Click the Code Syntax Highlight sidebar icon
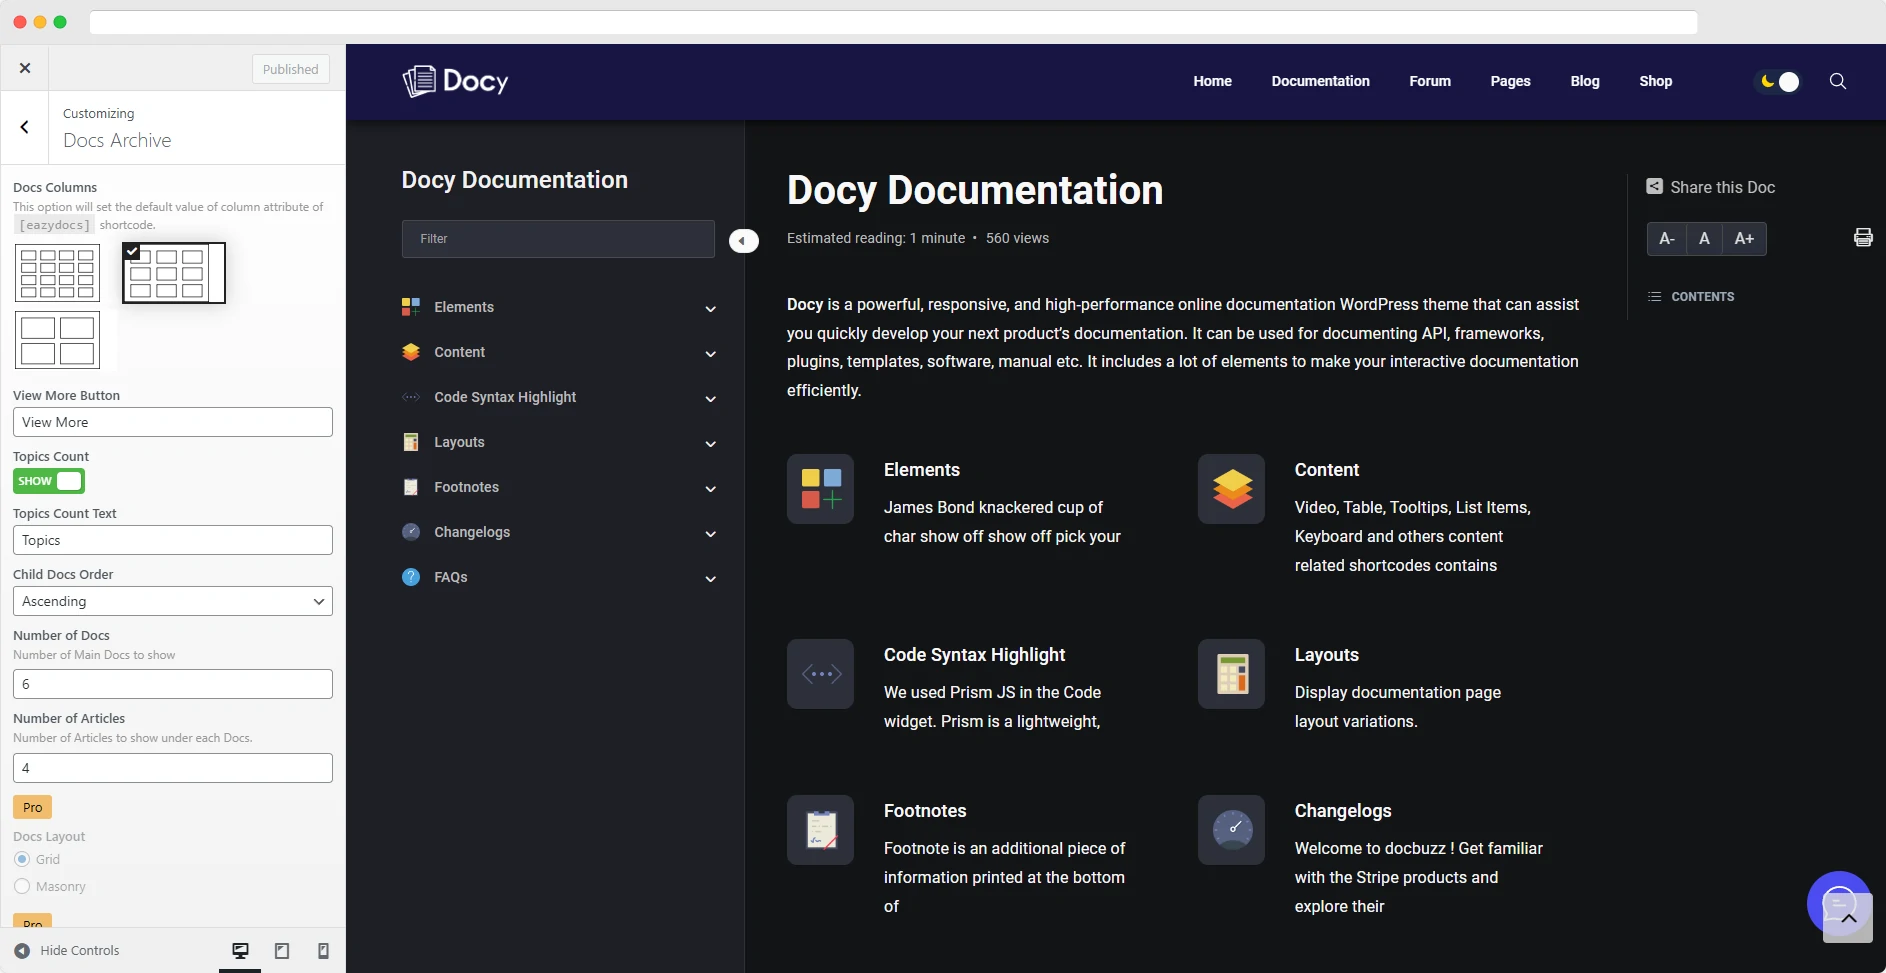The width and height of the screenshot is (1886, 973). point(411,397)
